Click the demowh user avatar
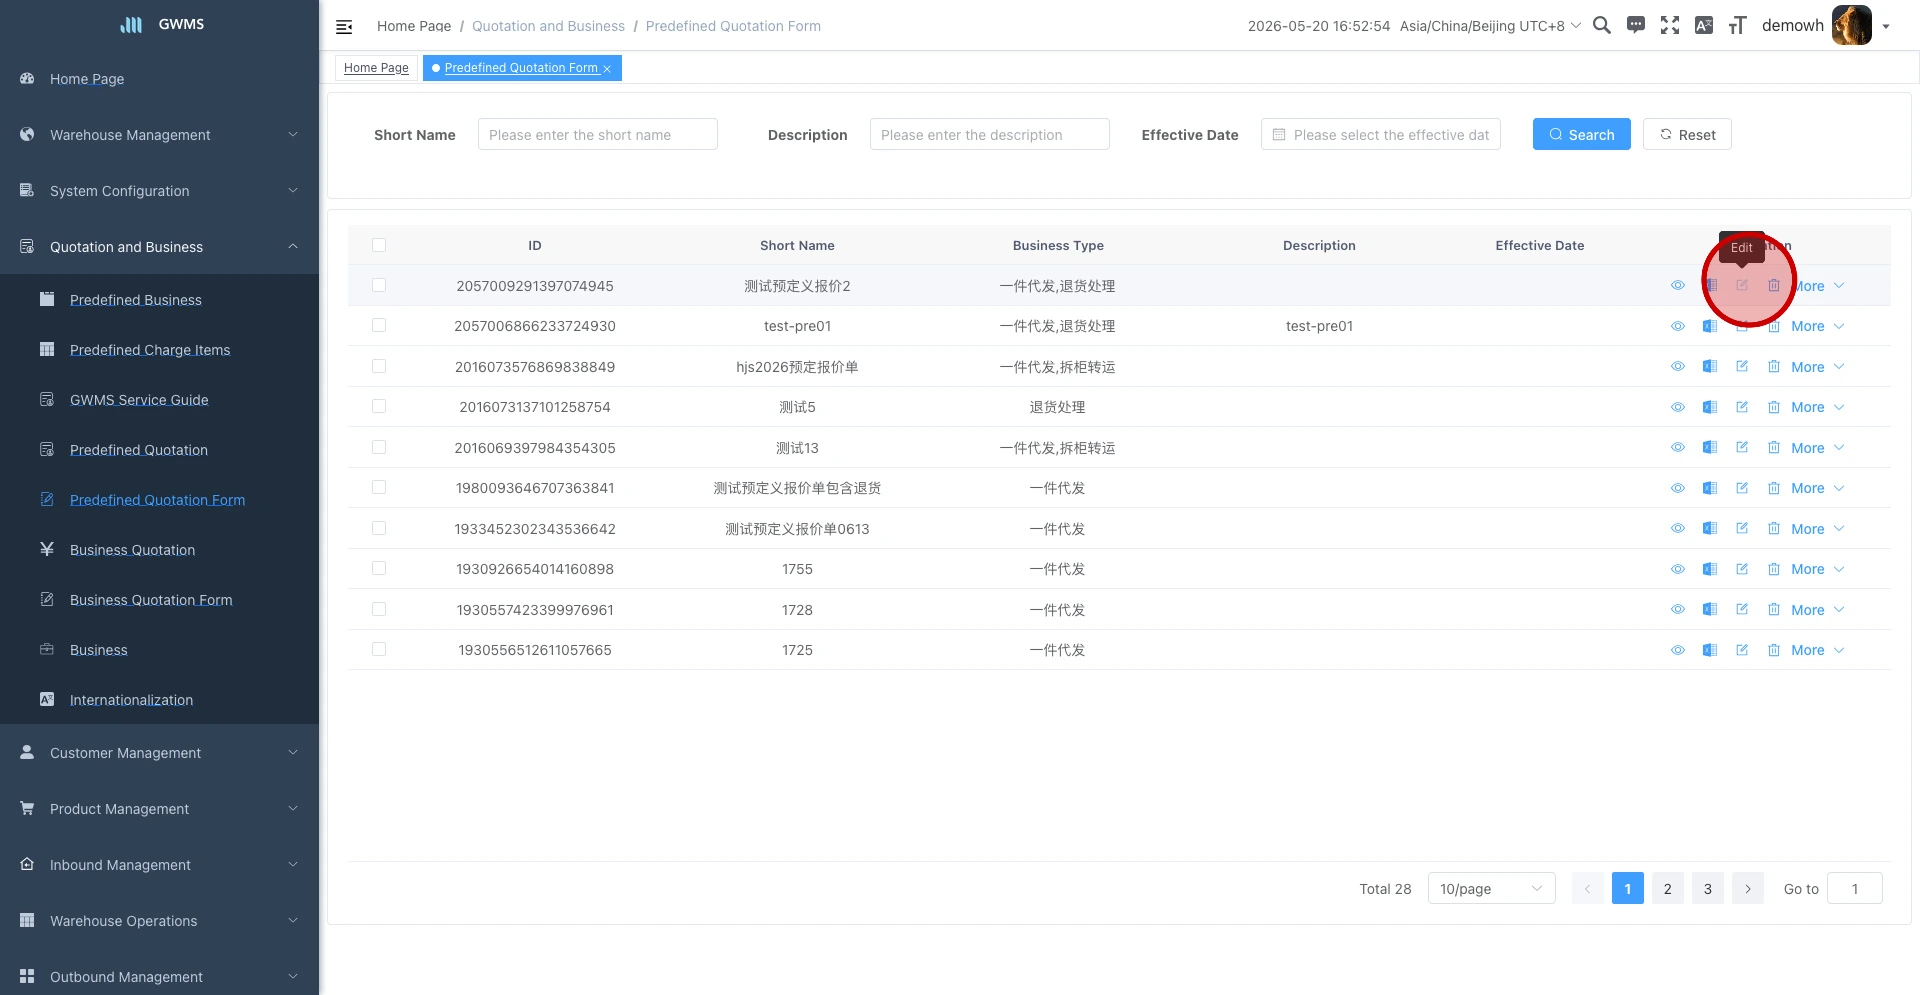The height and width of the screenshot is (995, 1920). 1851,25
